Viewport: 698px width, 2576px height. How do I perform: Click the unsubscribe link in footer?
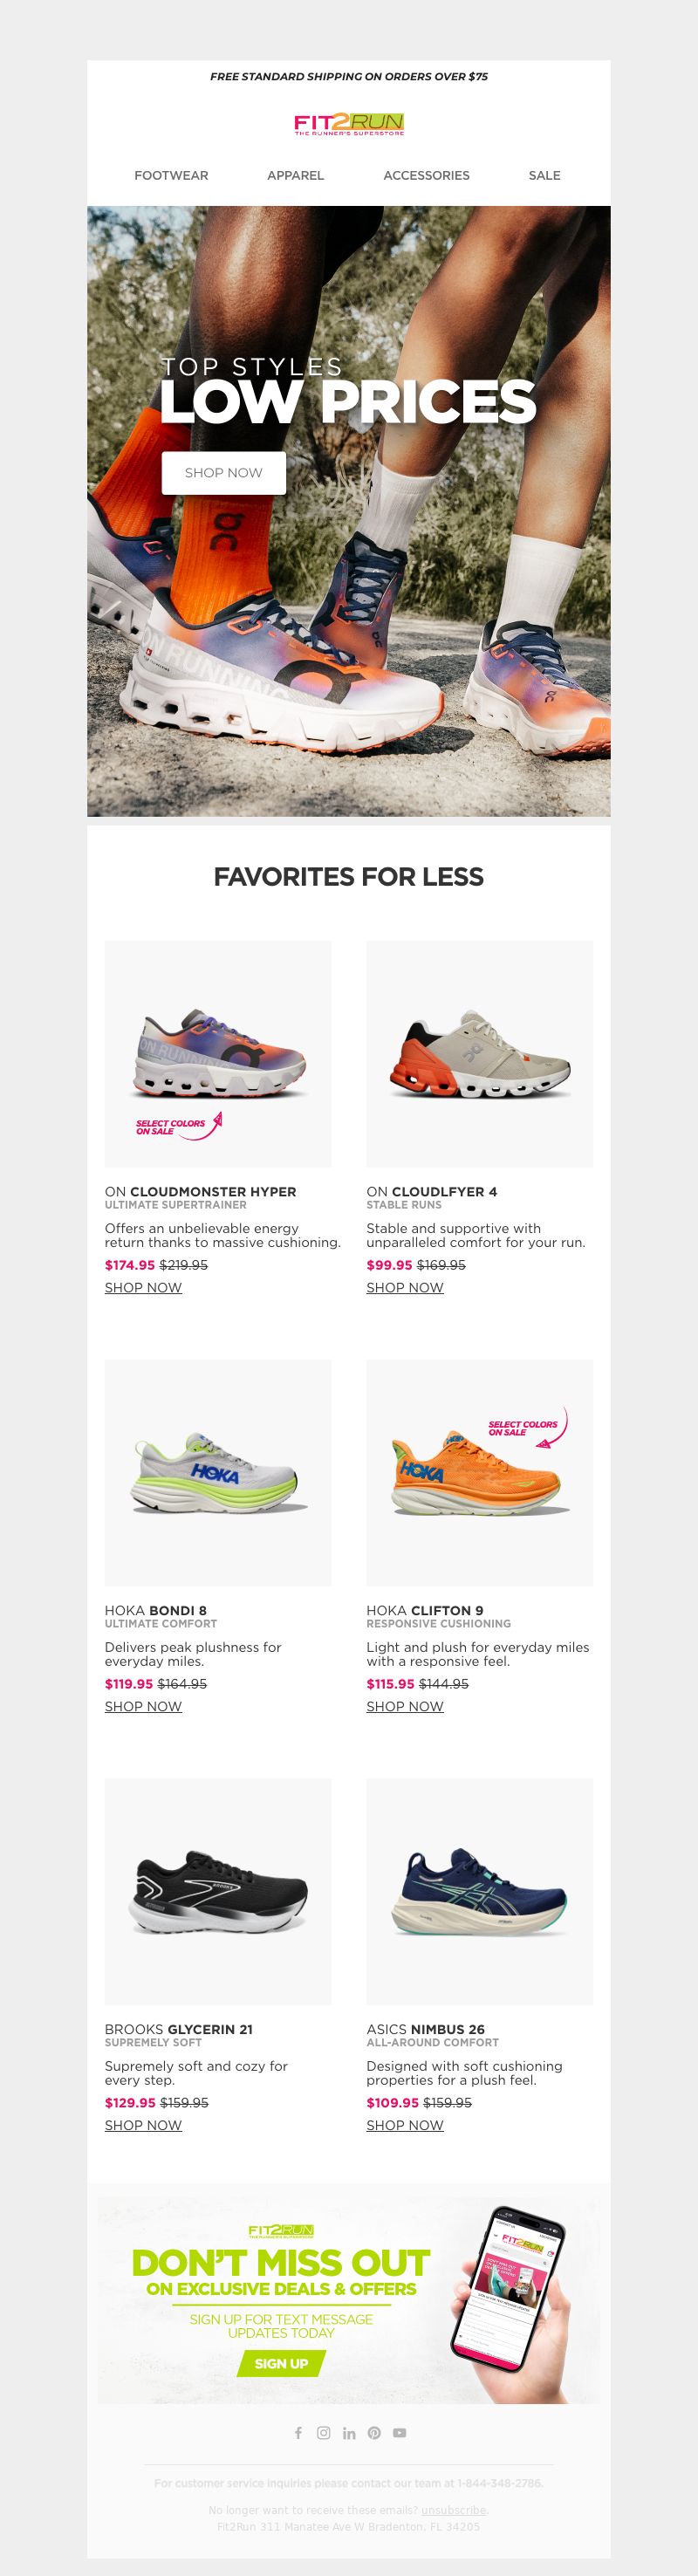pos(453,2509)
